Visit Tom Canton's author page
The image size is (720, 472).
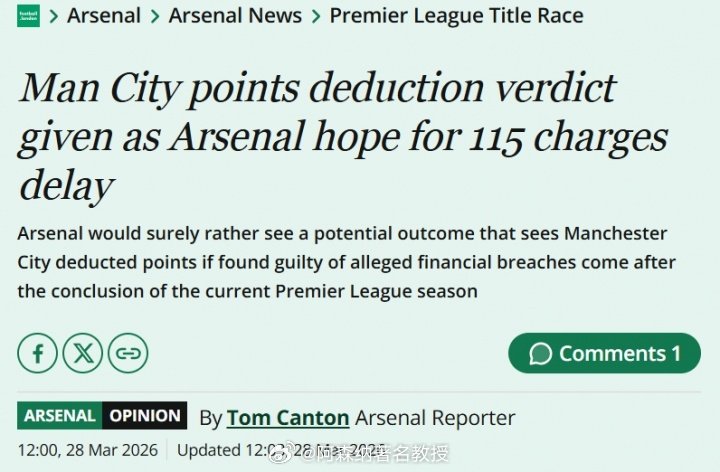pyautogui.click(x=287, y=417)
